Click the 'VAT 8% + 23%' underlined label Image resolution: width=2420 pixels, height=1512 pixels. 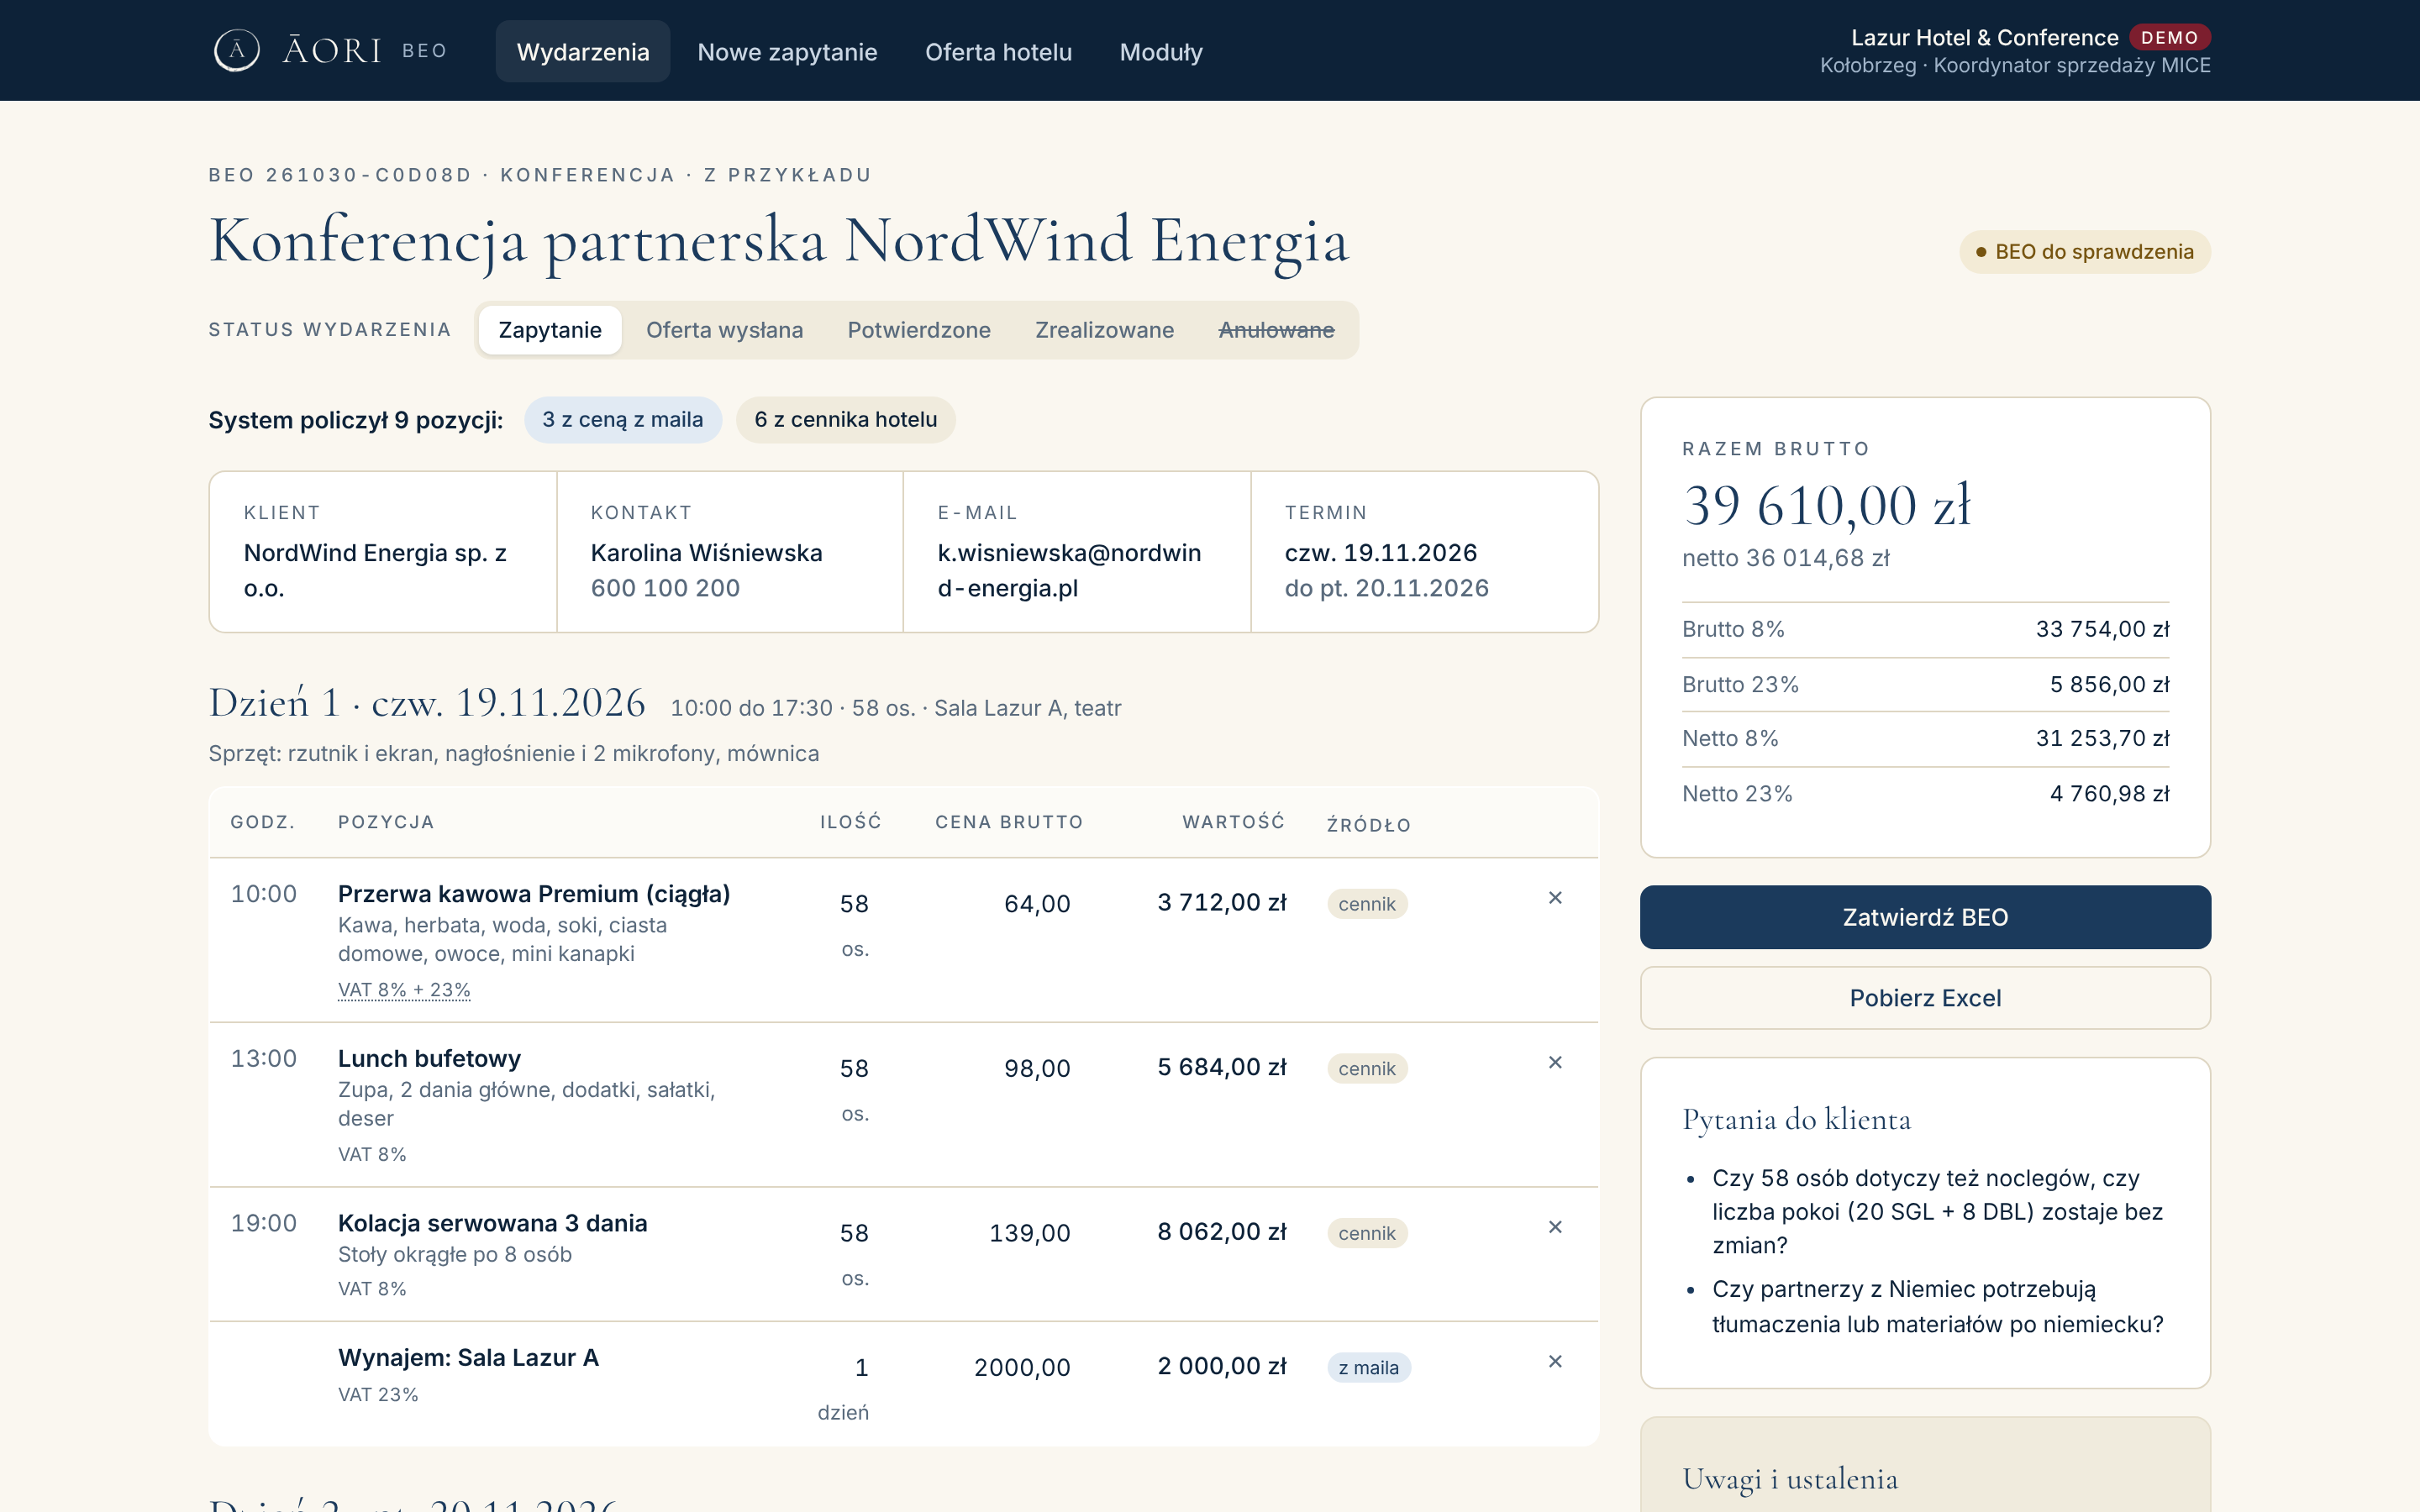click(404, 990)
